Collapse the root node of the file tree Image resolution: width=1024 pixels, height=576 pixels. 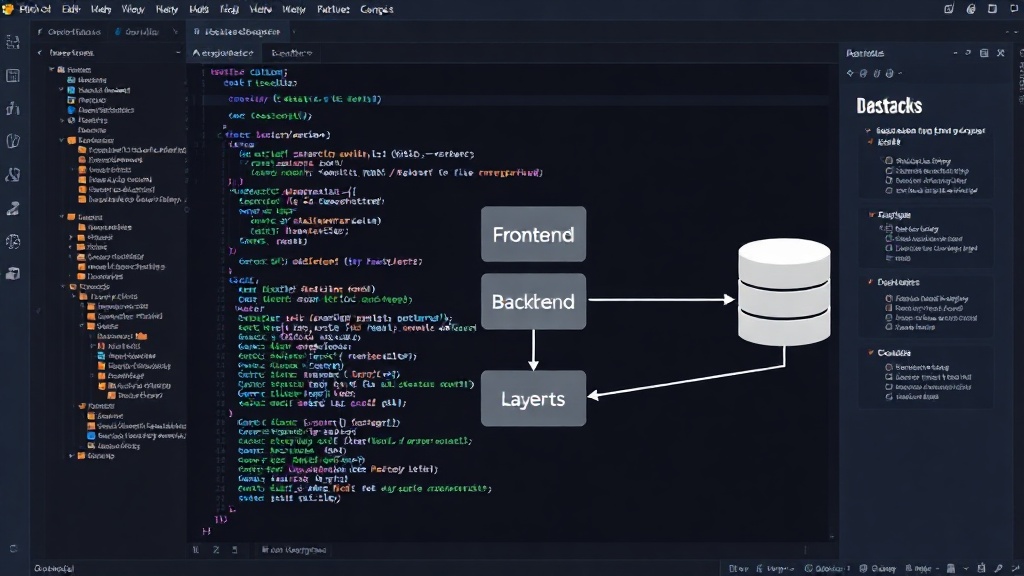pyautogui.click(x=52, y=70)
